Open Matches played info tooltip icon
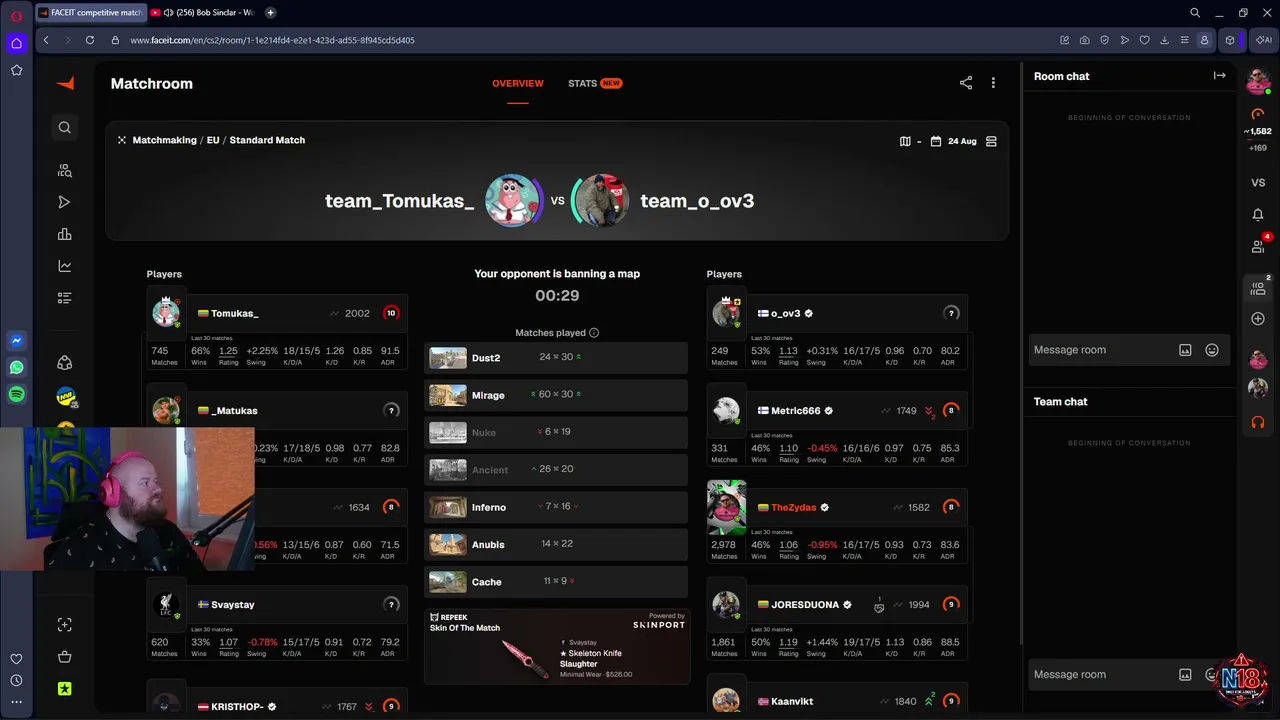Screen dimensions: 1280x720 tap(594, 333)
